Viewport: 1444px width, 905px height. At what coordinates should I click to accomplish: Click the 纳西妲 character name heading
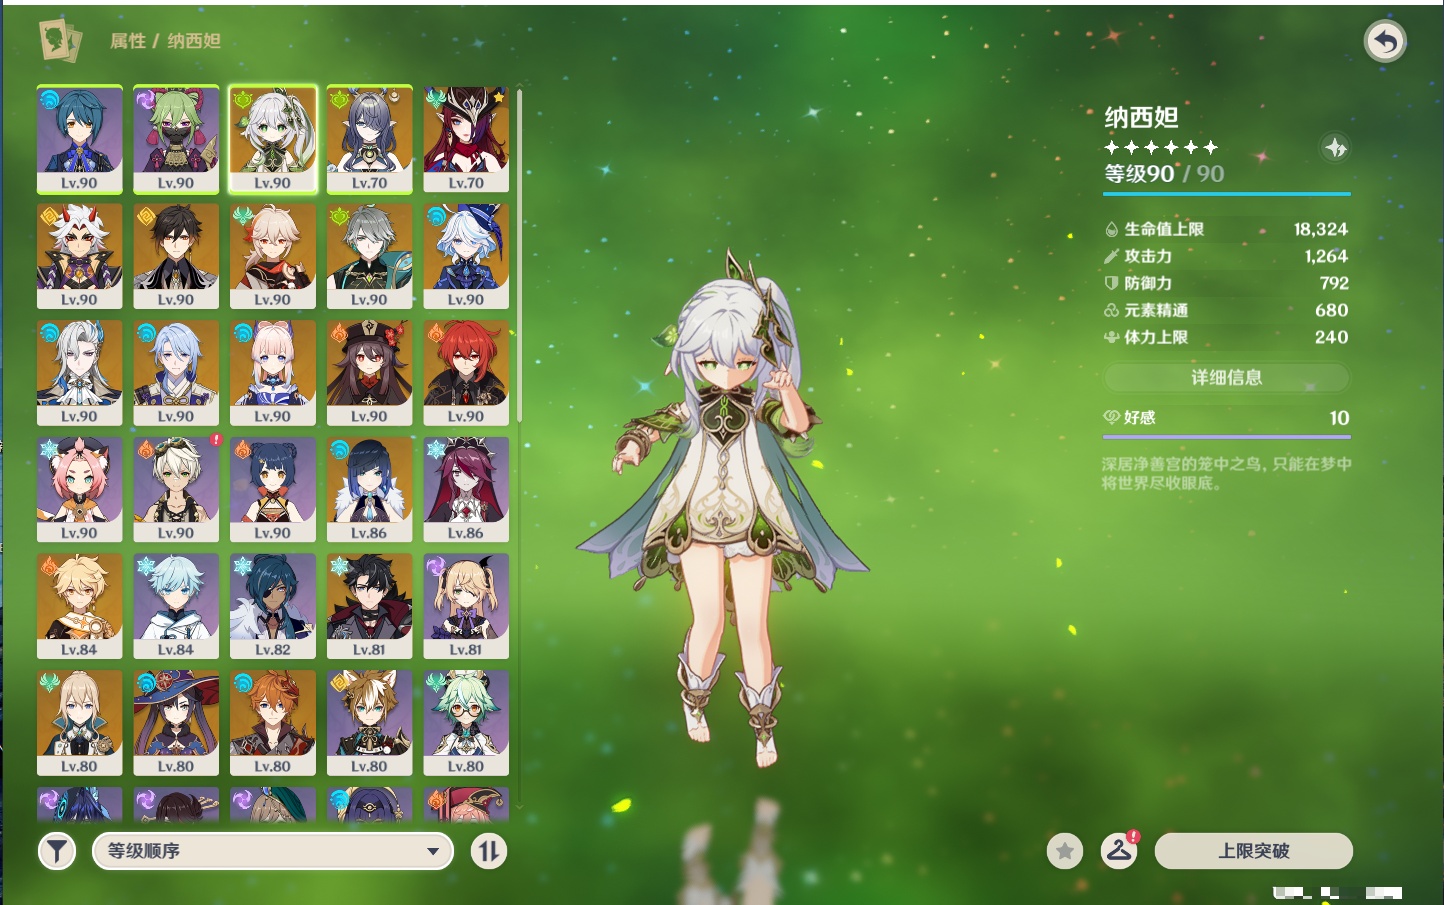(x=1141, y=117)
